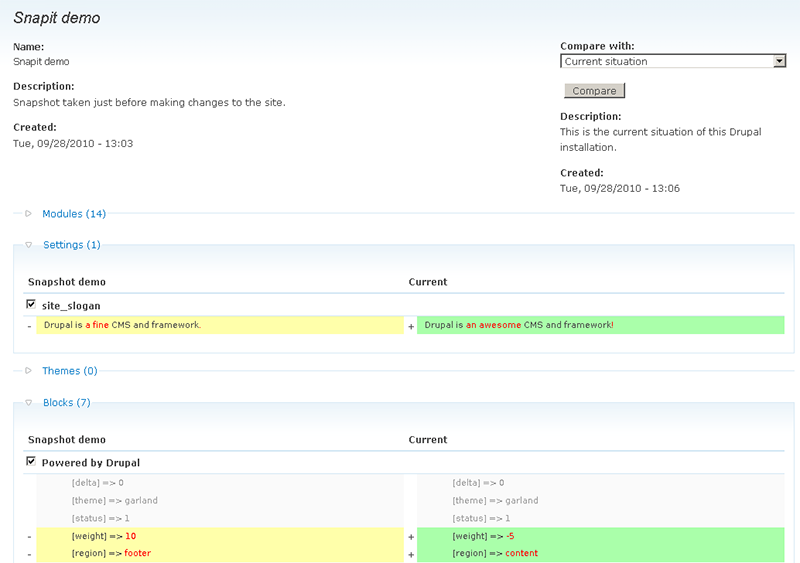Click the triangle icon beside Blocks (7)
Screen dimensions: 800x563
[x=29, y=403]
